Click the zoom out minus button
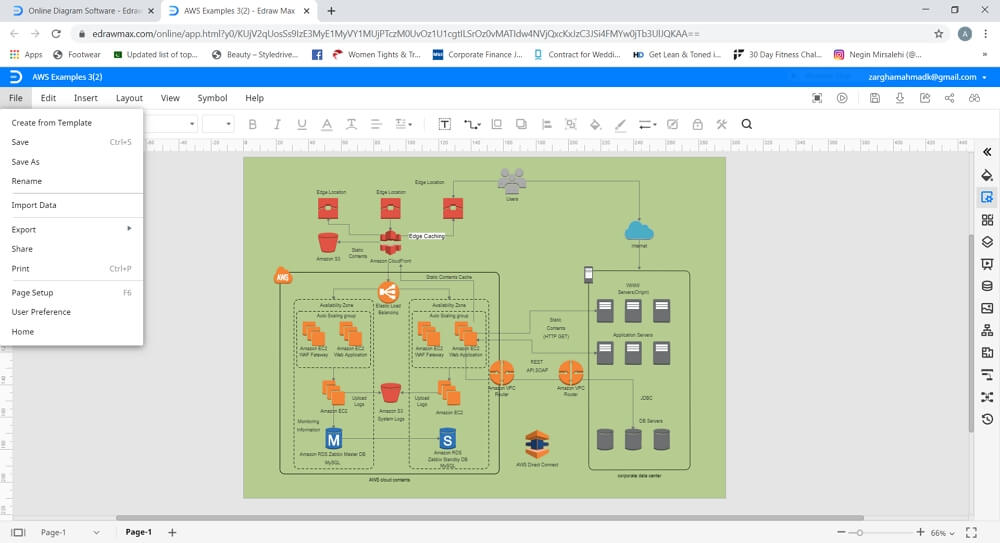The width and height of the screenshot is (1000, 543). click(x=841, y=532)
